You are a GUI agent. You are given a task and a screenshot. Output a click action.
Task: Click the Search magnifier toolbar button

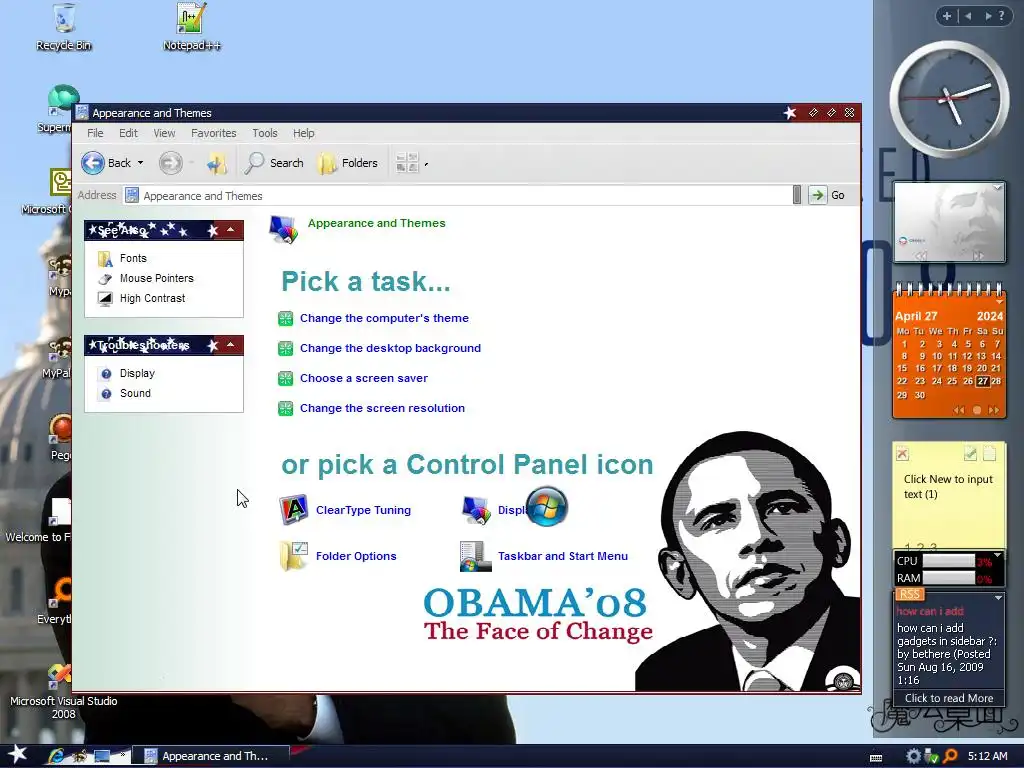pos(274,163)
